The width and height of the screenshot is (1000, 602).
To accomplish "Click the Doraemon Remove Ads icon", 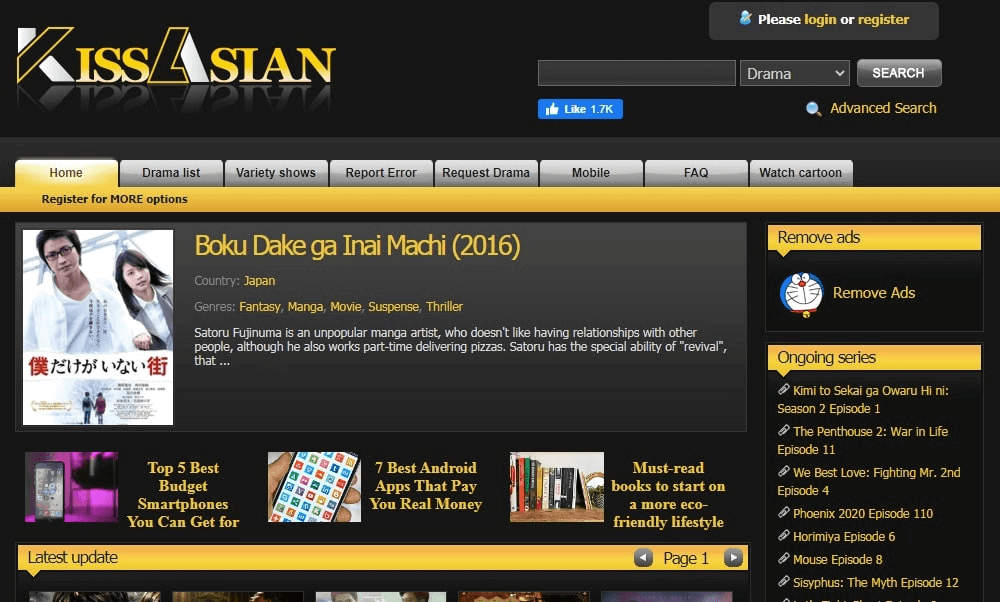I will (x=802, y=294).
